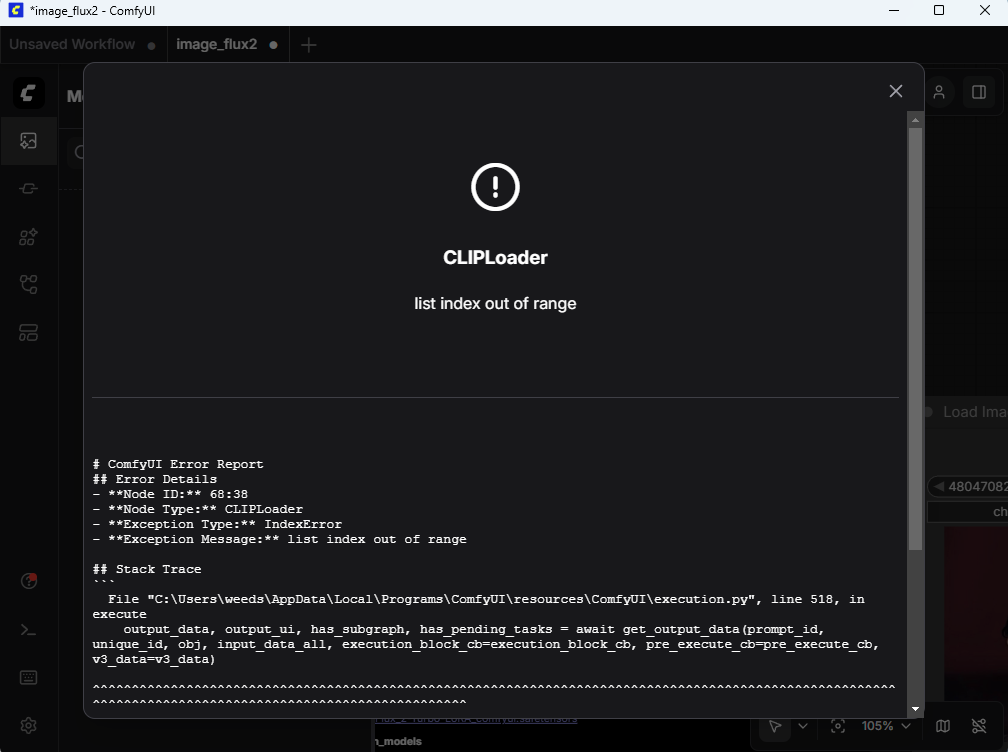Click the CLIPLoader error title
The width and height of the screenshot is (1008, 752).
coord(495,258)
